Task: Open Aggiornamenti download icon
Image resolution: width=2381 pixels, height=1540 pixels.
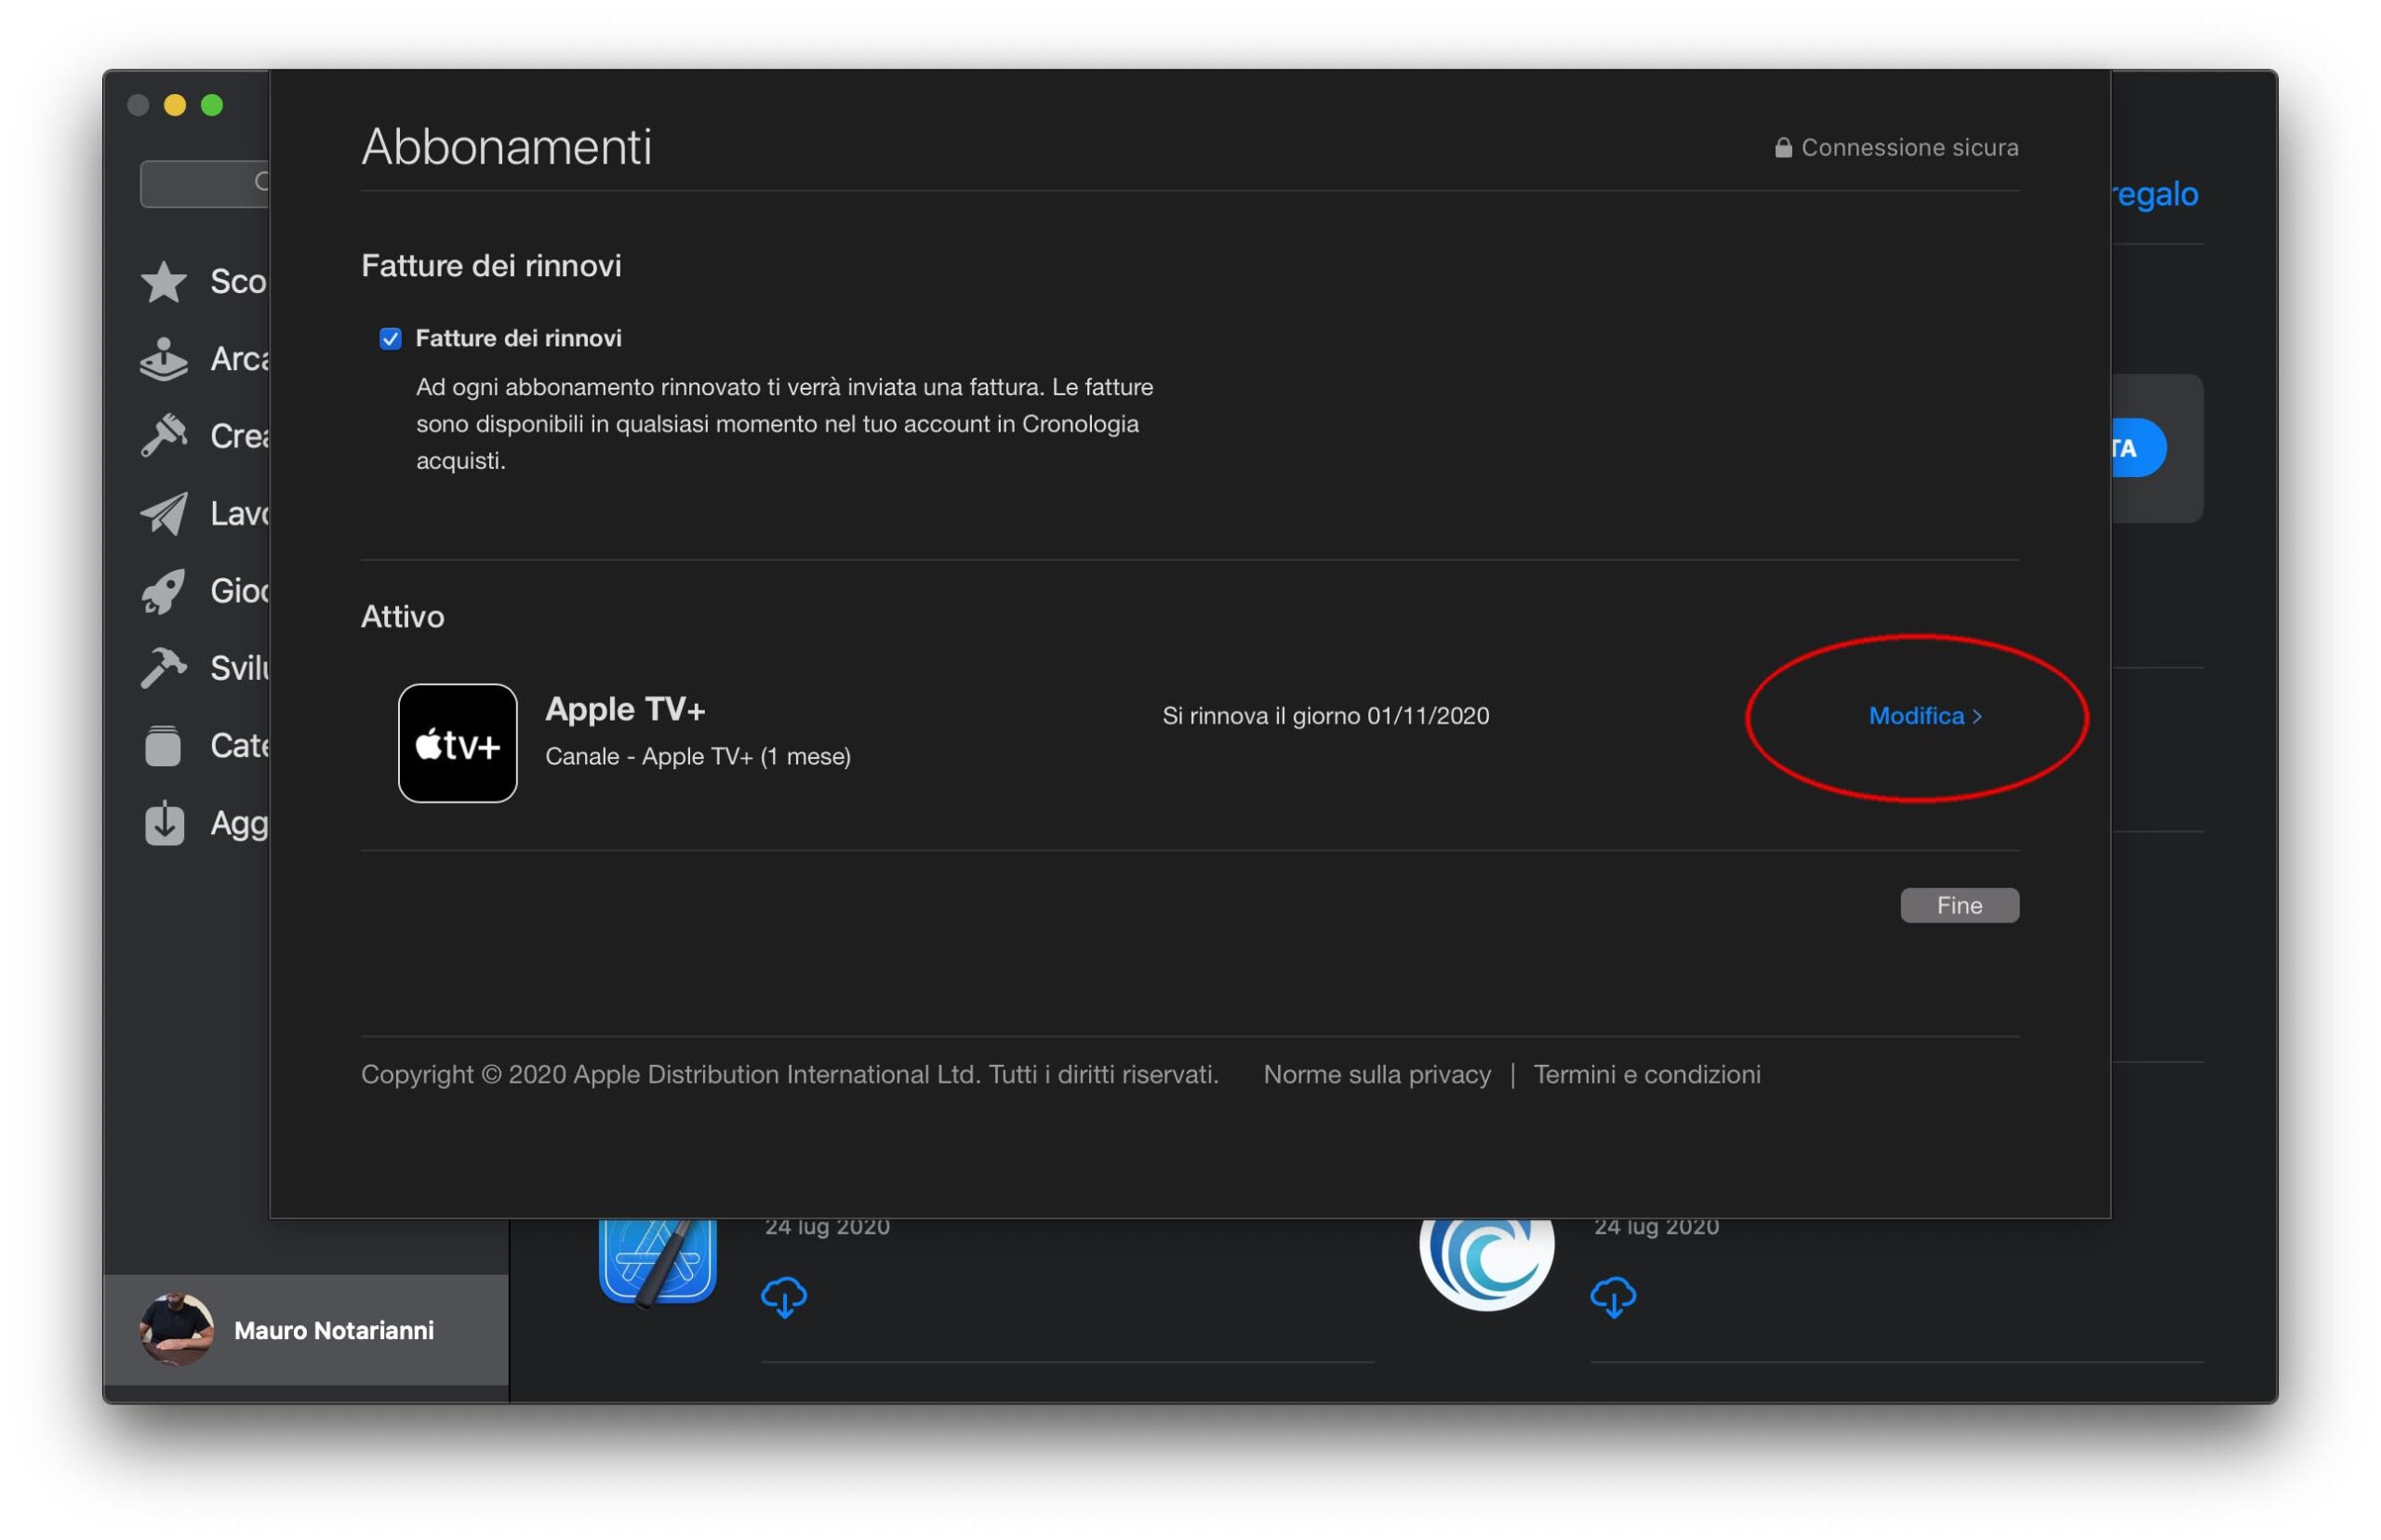Action: [163, 823]
